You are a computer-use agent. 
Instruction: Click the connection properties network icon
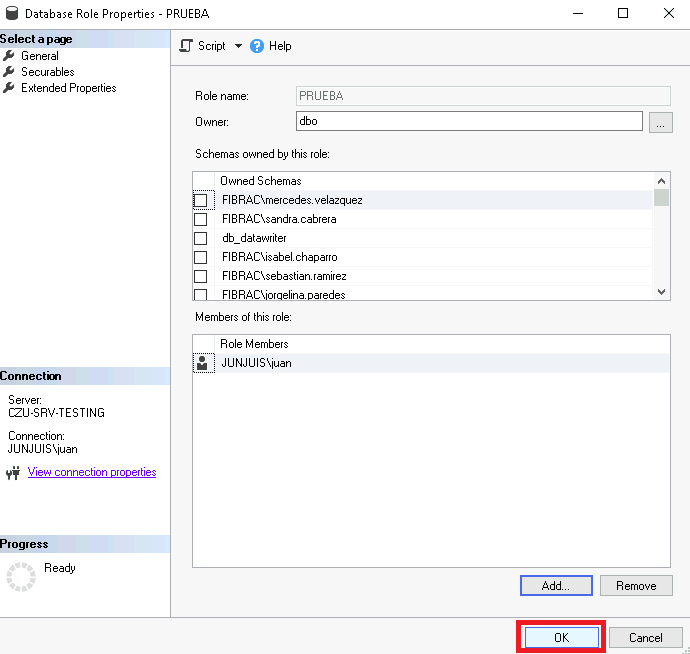(x=13, y=473)
